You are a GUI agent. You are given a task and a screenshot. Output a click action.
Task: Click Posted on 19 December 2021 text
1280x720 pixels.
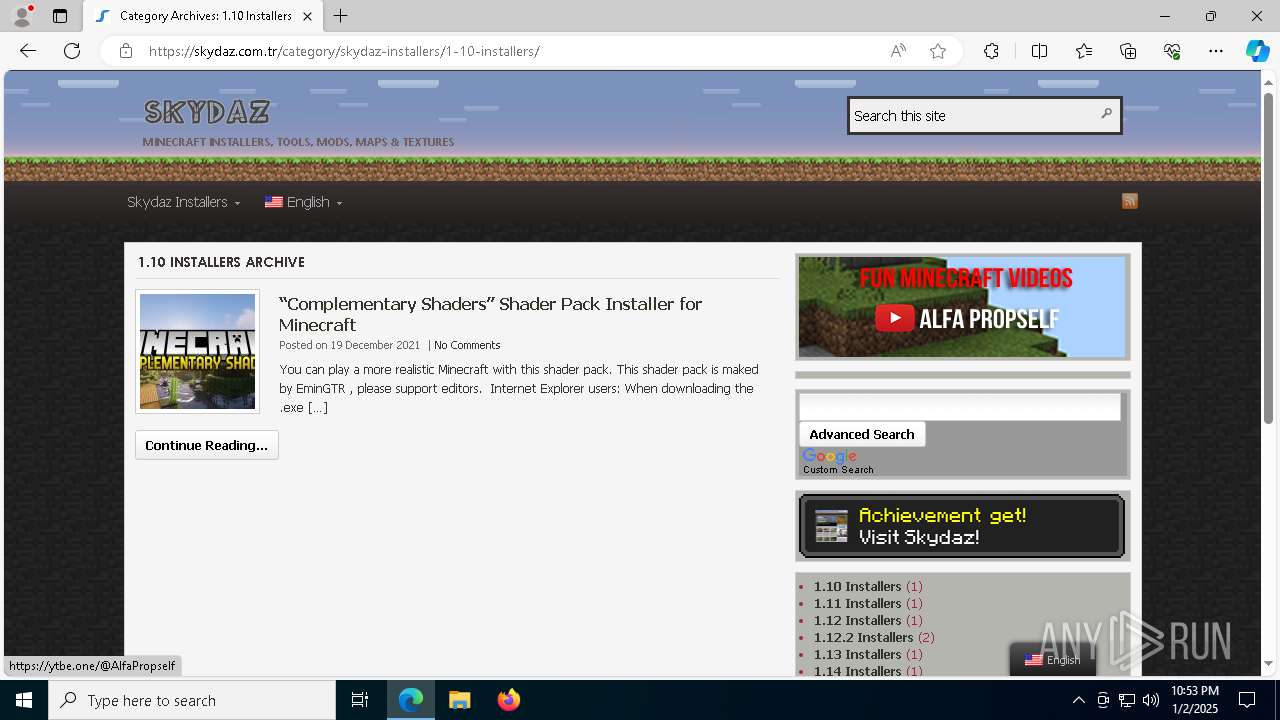coord(349,345)
